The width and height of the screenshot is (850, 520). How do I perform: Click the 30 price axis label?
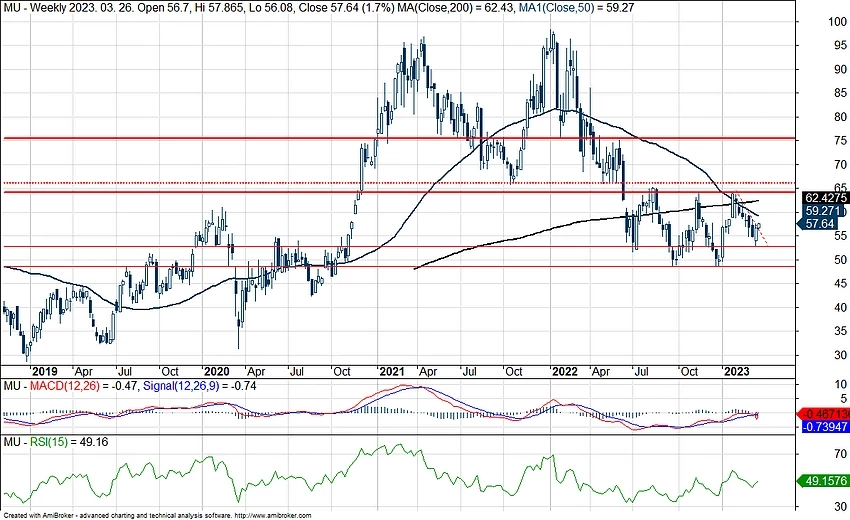coord(840,355)
